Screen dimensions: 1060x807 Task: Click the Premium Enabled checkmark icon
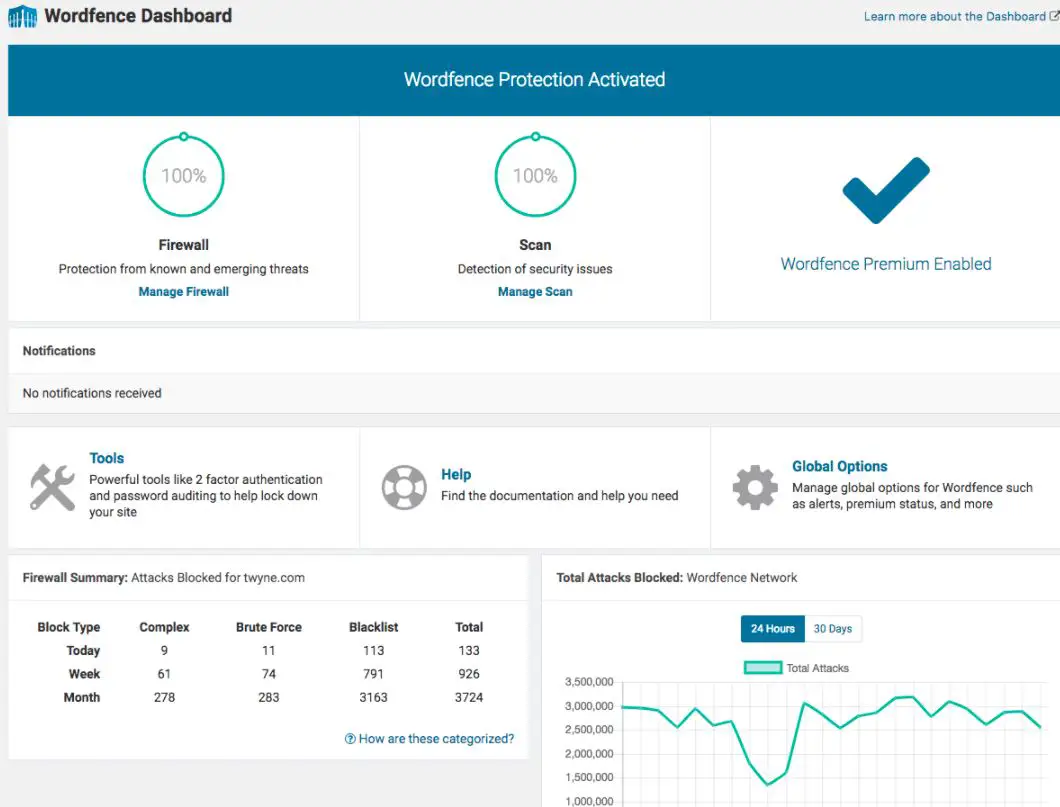tap(886, 190)
